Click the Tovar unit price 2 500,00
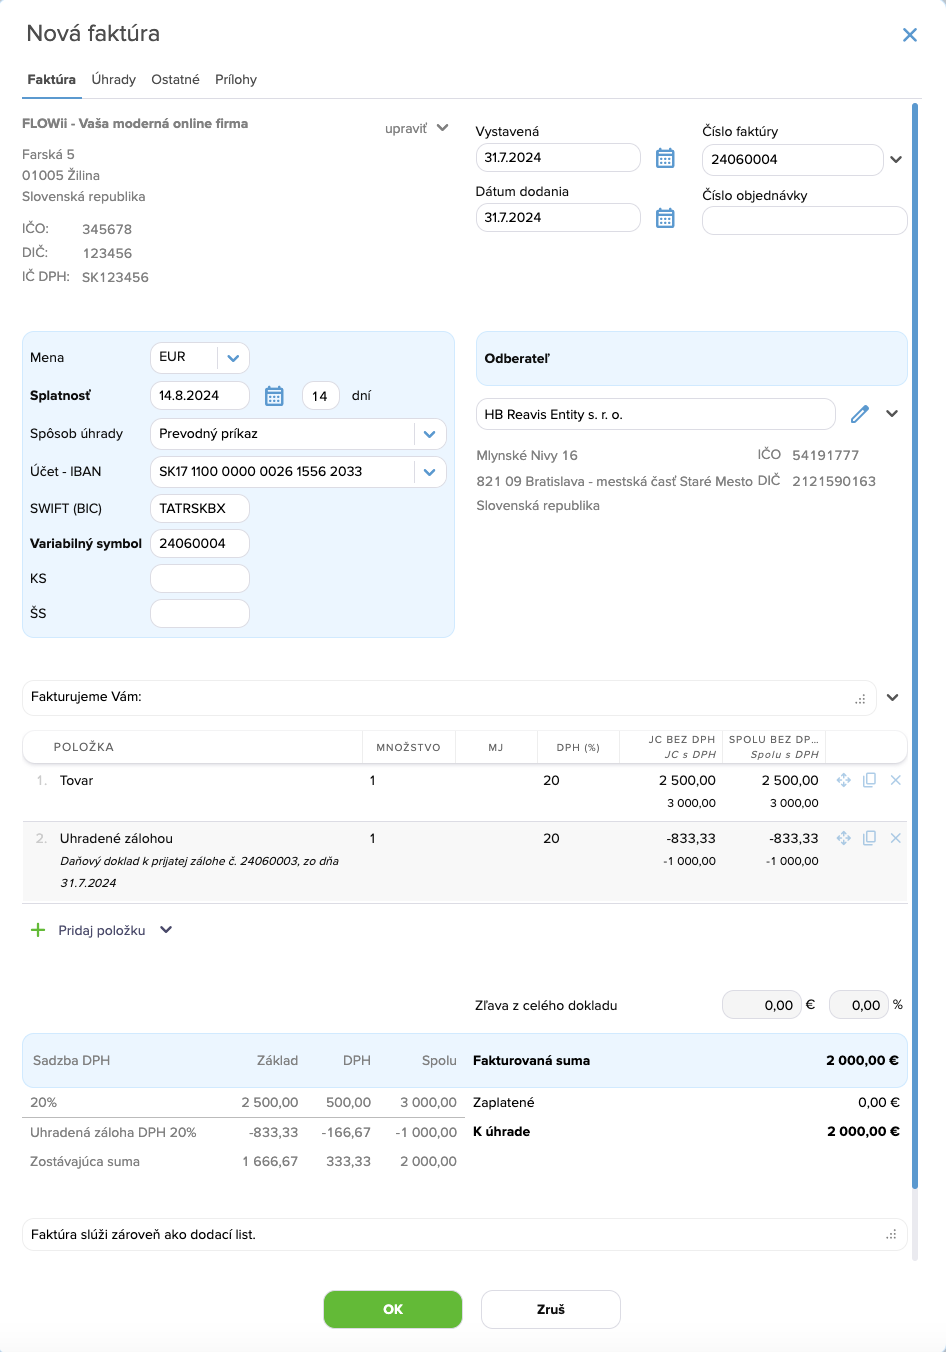Viewport: 946px width, 1352px height. pos(687,781)
